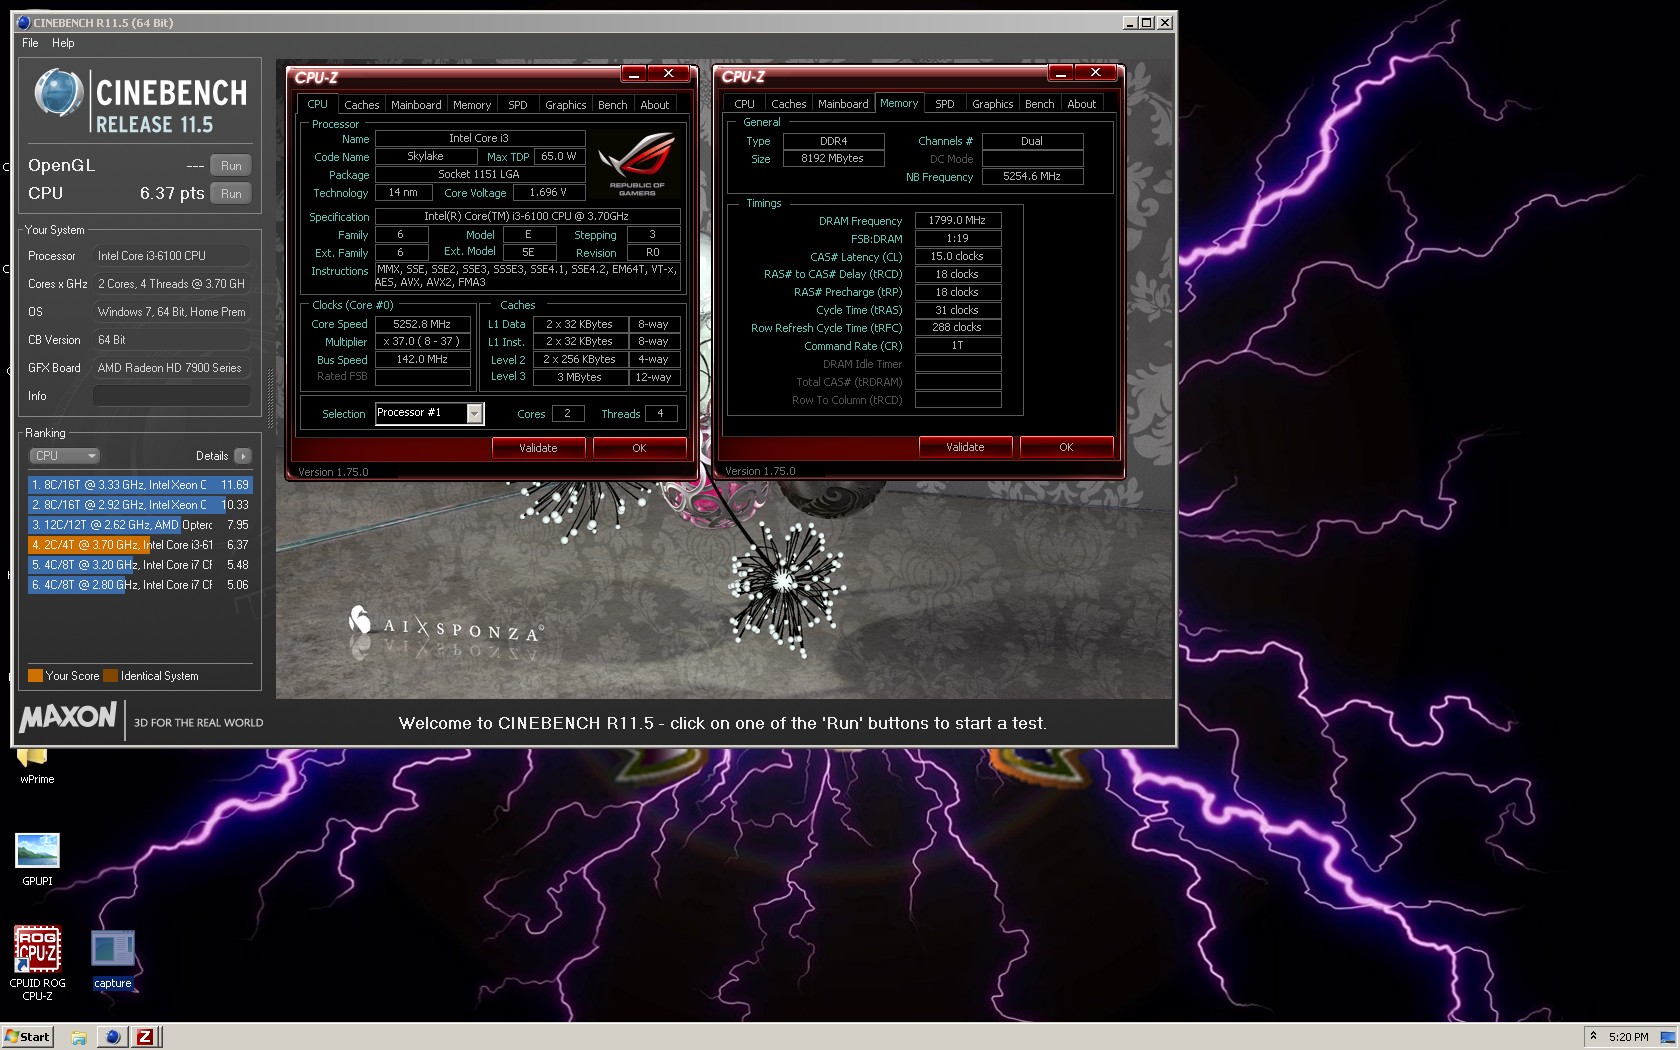
Task: Click Validate in left CPU-Z window
Action: [538, 448]
